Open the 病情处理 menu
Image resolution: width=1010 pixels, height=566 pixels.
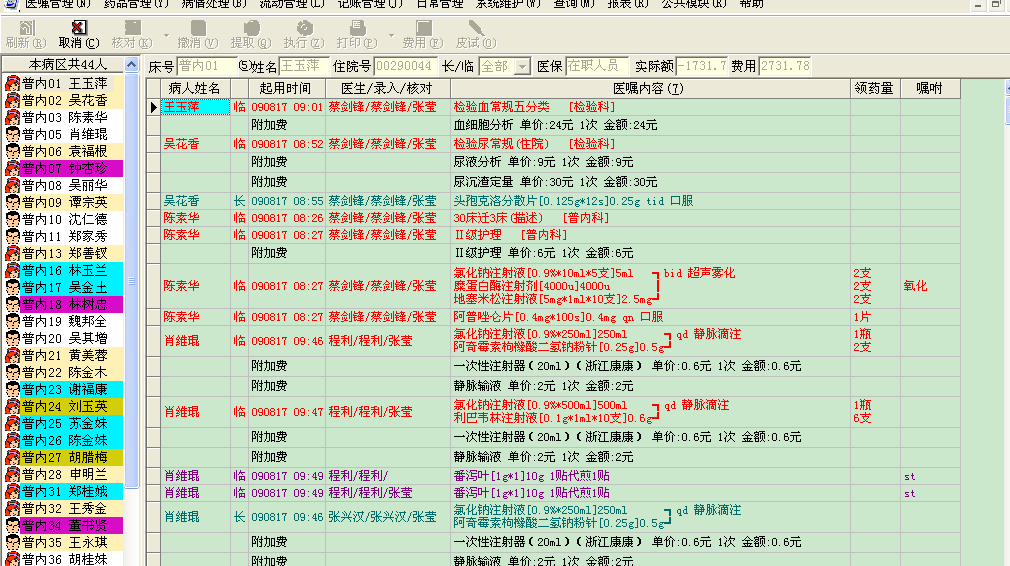[214, 4]
